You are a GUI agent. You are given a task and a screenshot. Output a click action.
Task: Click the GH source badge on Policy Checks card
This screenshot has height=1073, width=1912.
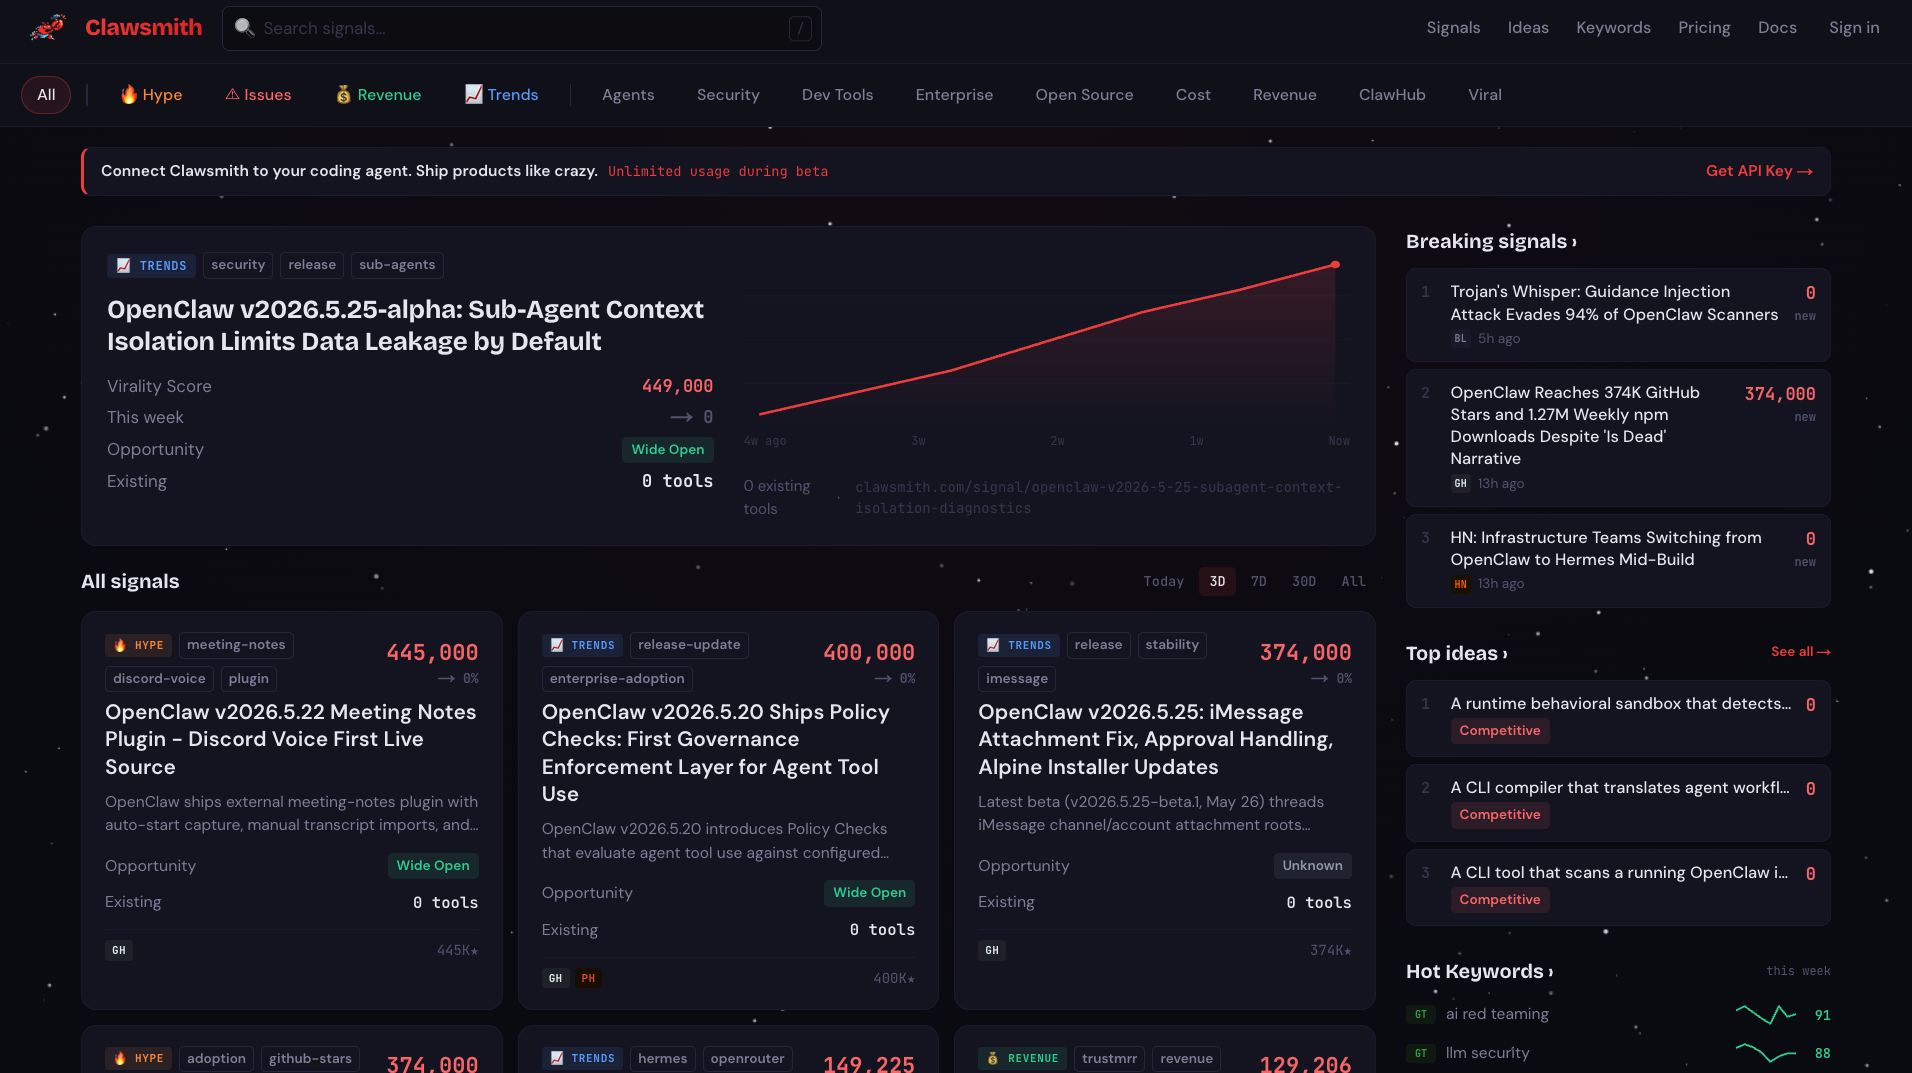coord(555,978)
